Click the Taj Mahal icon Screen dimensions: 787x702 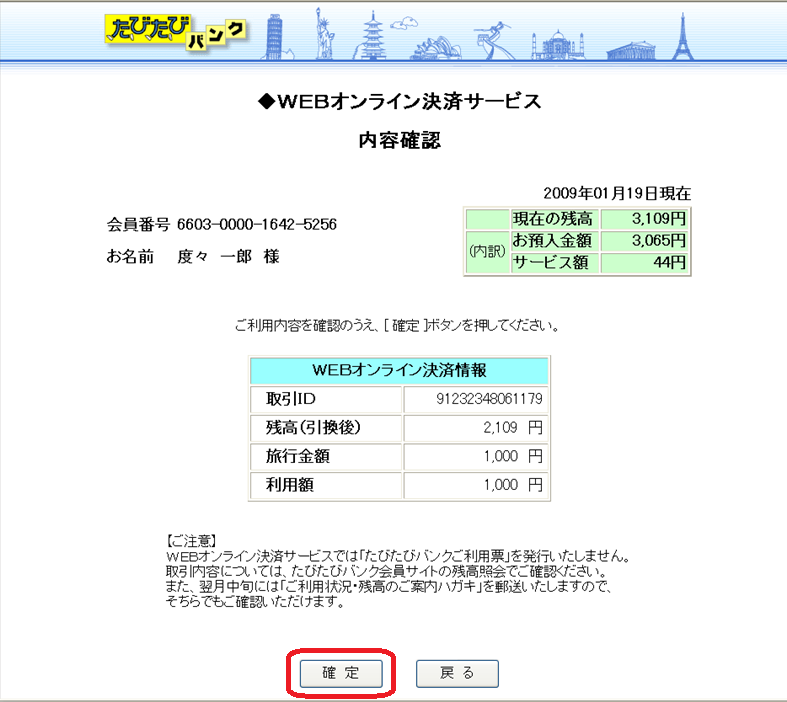pos(561,43)
